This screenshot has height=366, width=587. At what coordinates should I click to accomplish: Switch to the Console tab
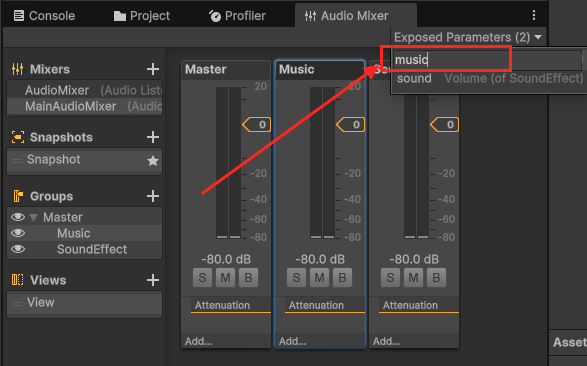pyautogui.click(x=44, y=16)
